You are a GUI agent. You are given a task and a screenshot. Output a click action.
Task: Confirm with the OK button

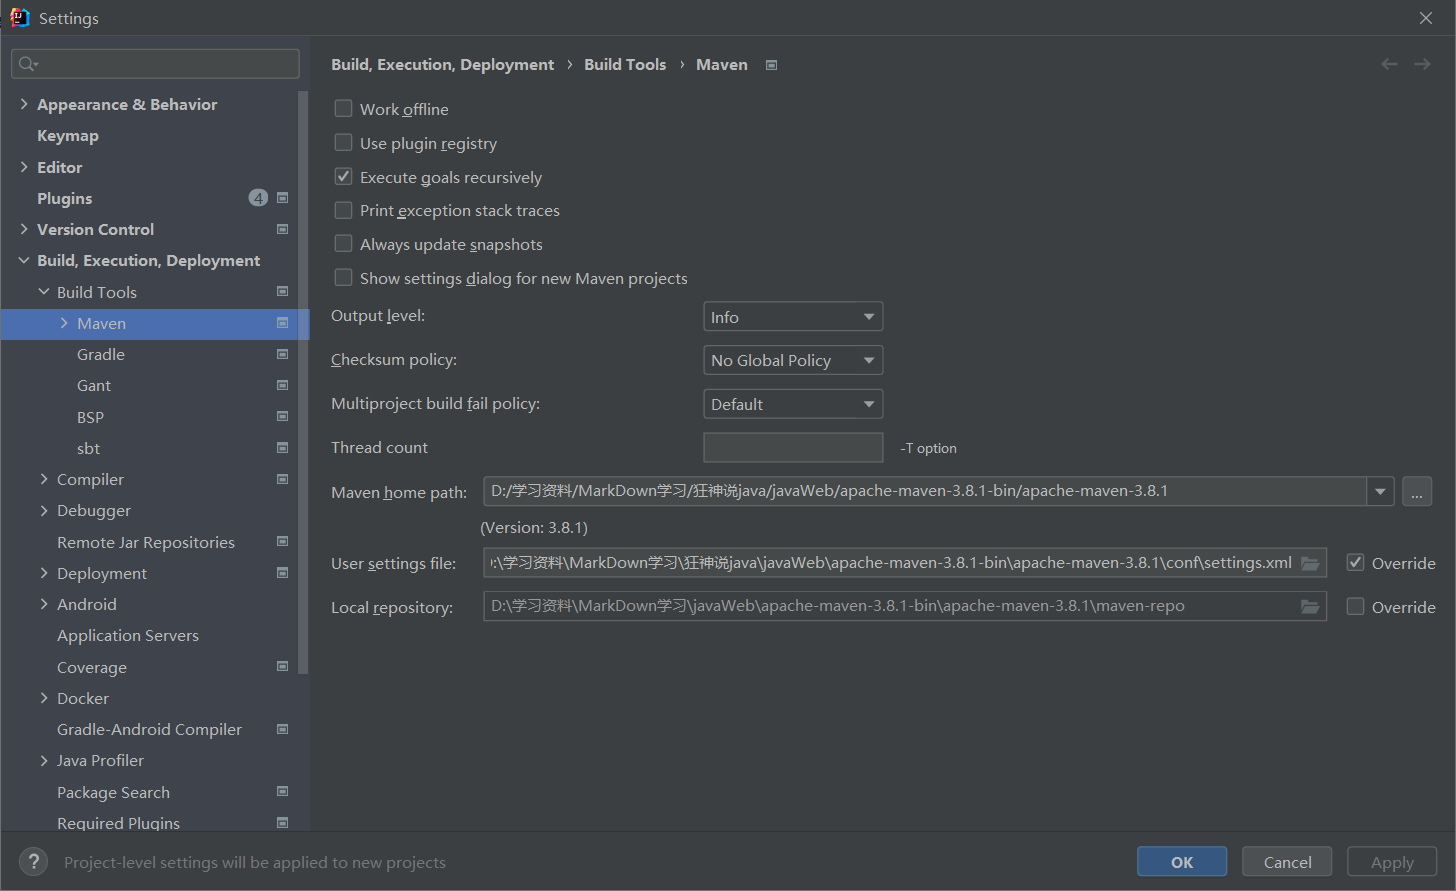1182,862
